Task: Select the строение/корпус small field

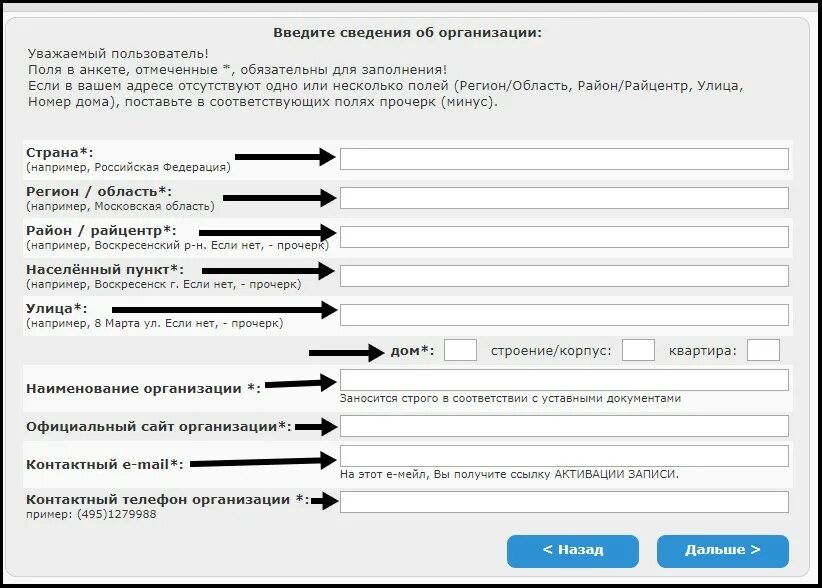Action: pyautogui.click(x=638, y=350)
